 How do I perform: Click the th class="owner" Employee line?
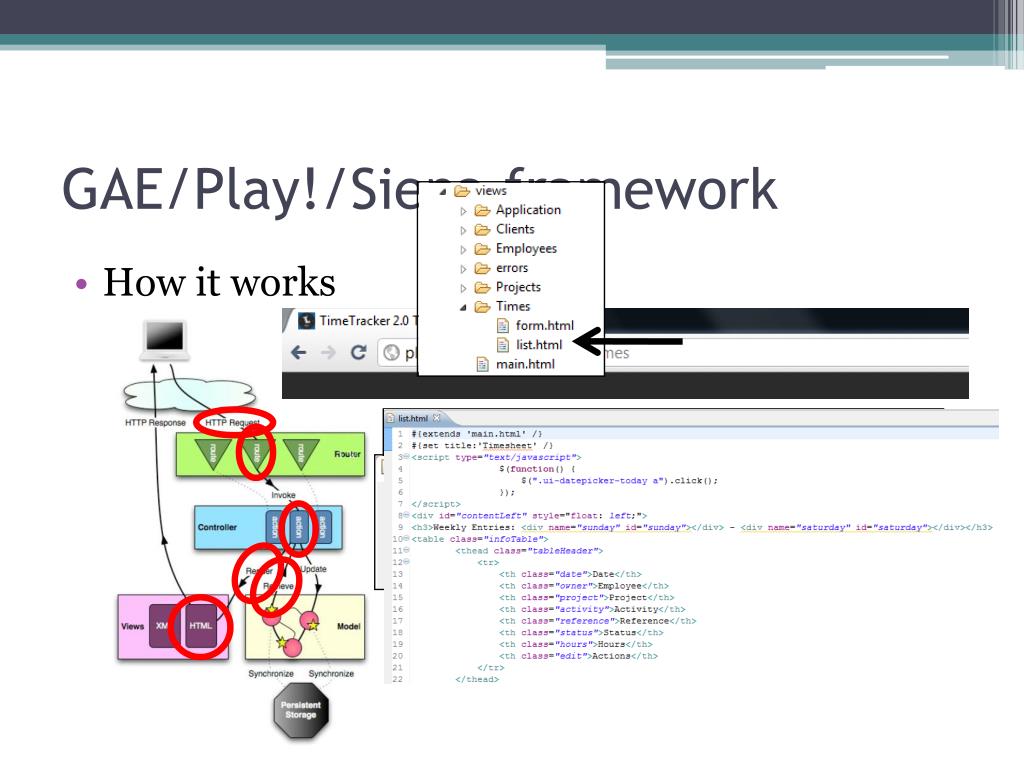(x=584, y=586)
